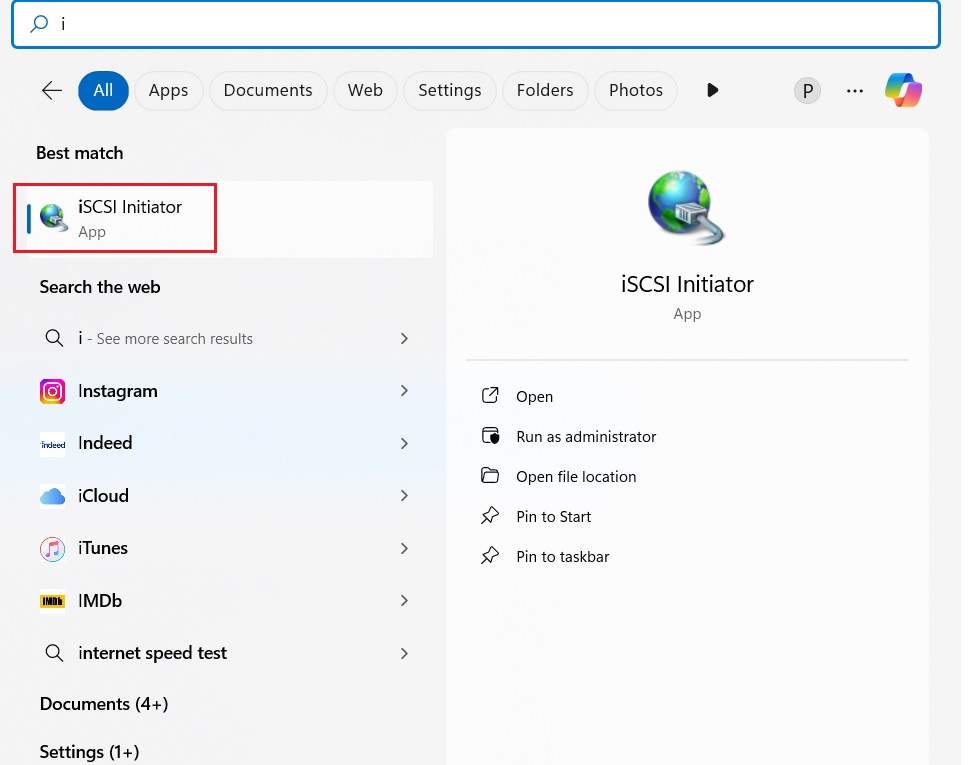Click the IMDb logo icon
The height and width of the screenshot is (765, 971).
point(53,601)
